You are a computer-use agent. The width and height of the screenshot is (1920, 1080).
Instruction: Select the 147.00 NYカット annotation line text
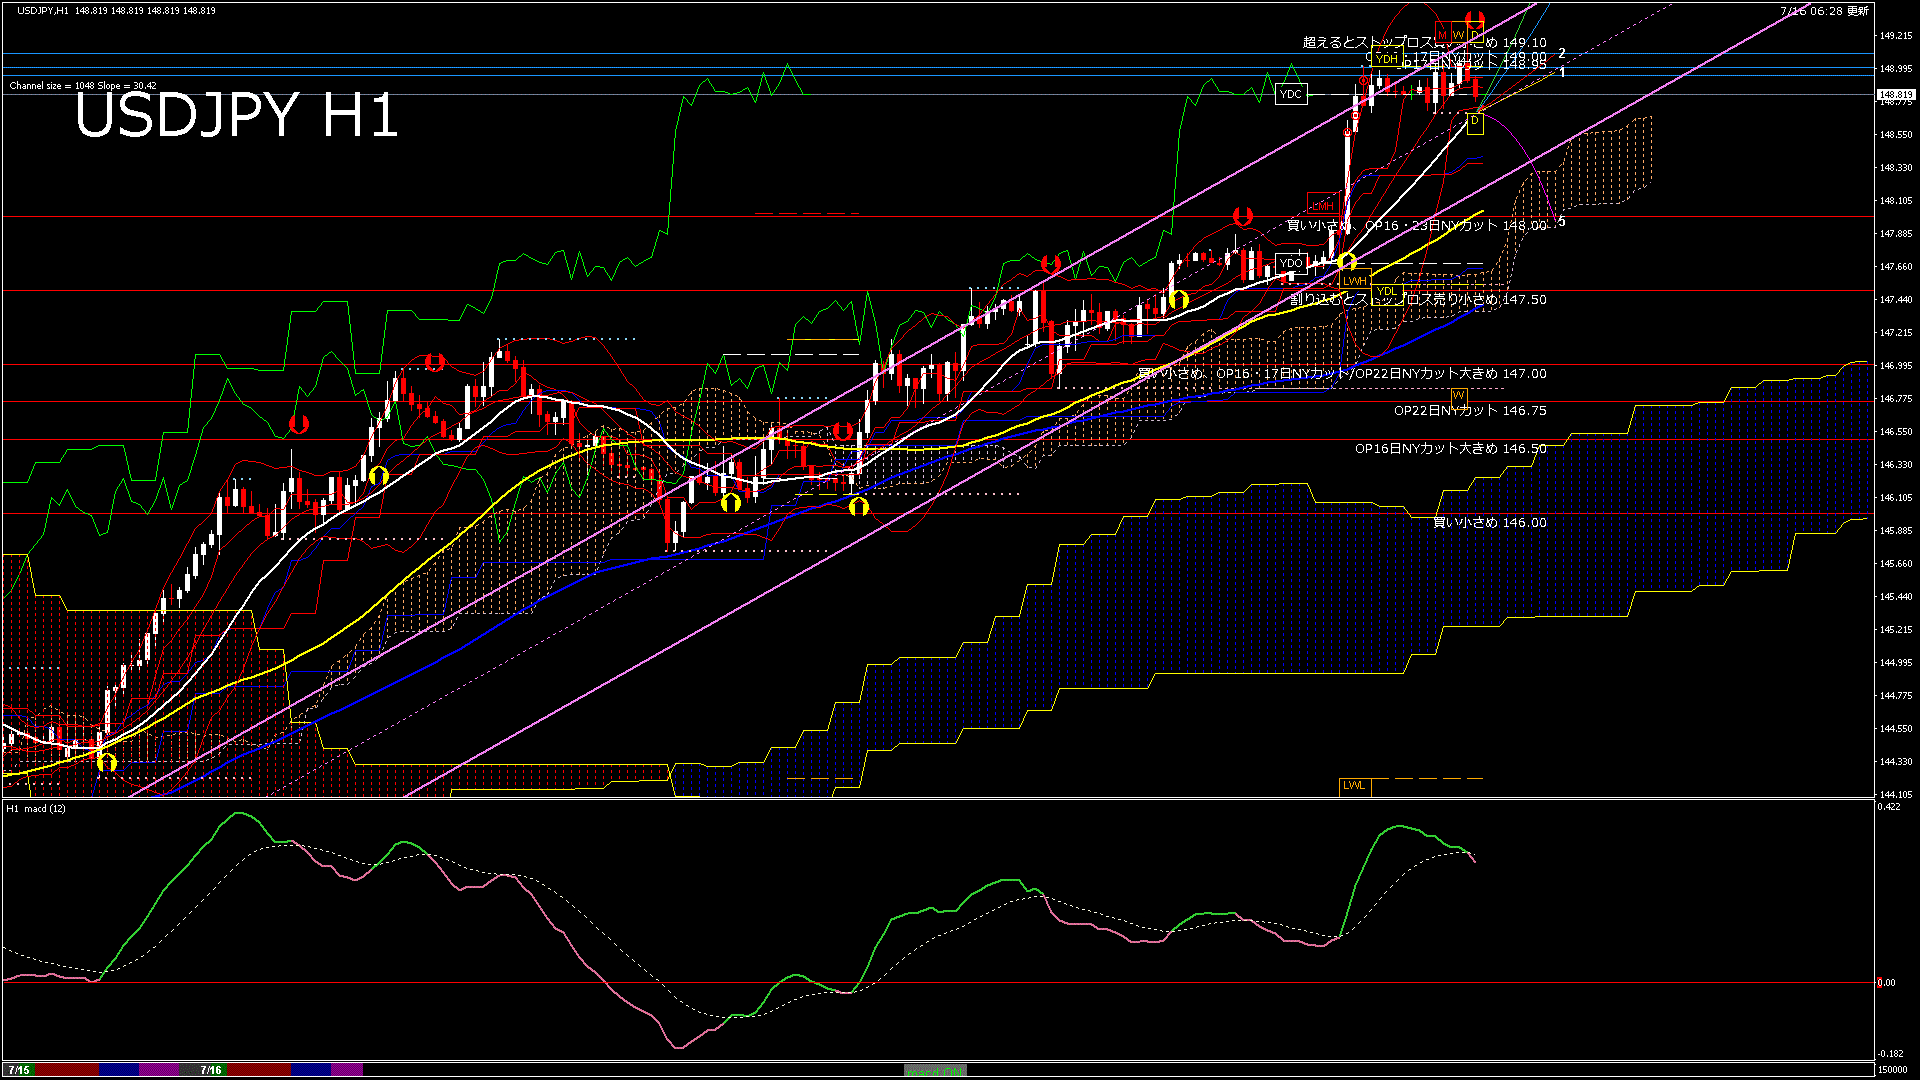pyautogui.click(x=1343, y=374)
